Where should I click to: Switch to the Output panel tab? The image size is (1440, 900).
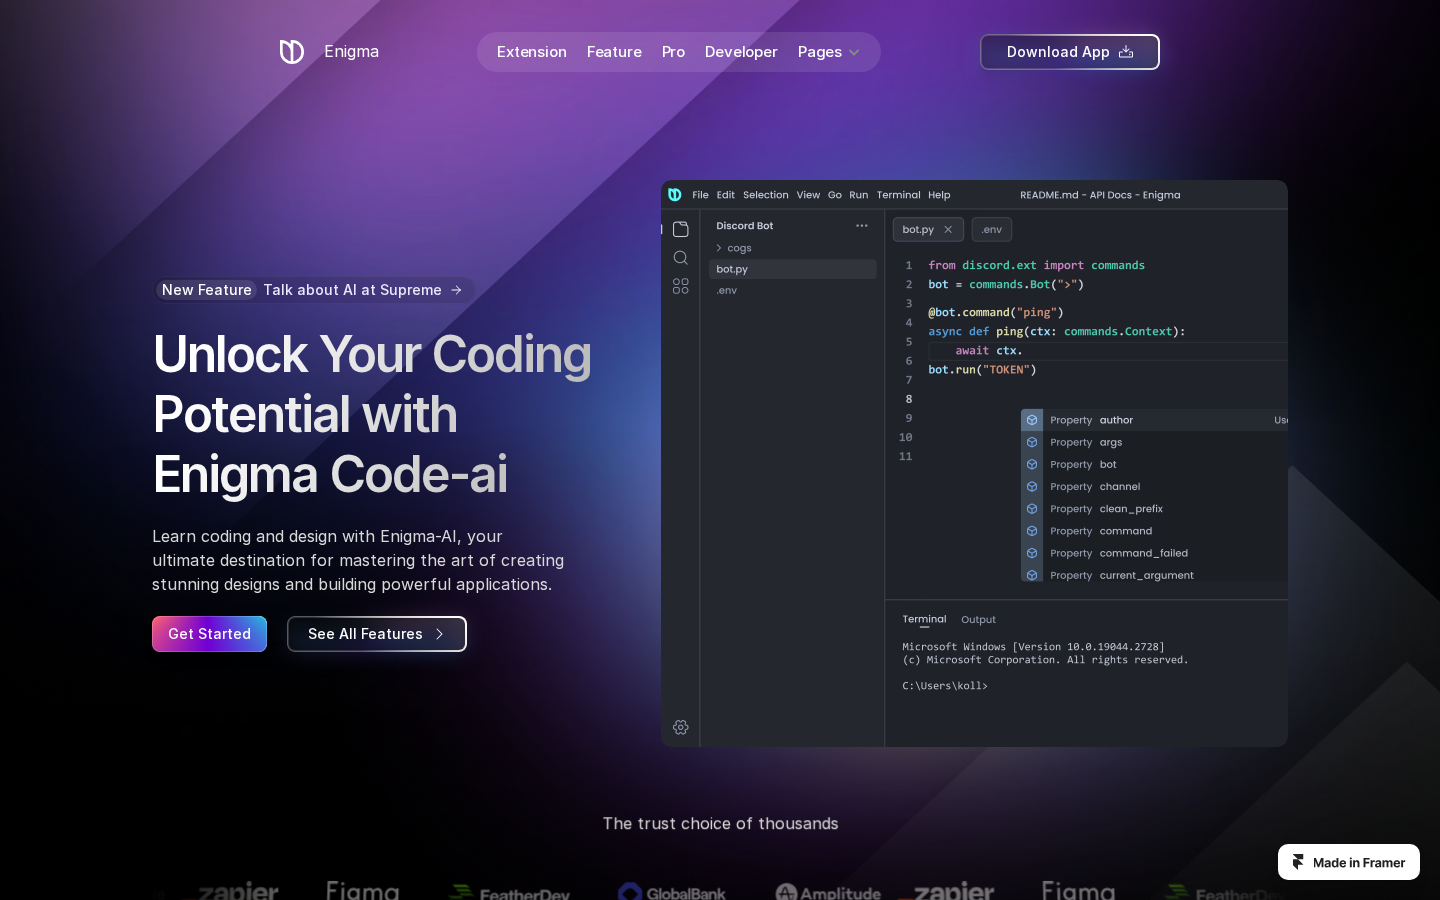click(x=978, y=620)
